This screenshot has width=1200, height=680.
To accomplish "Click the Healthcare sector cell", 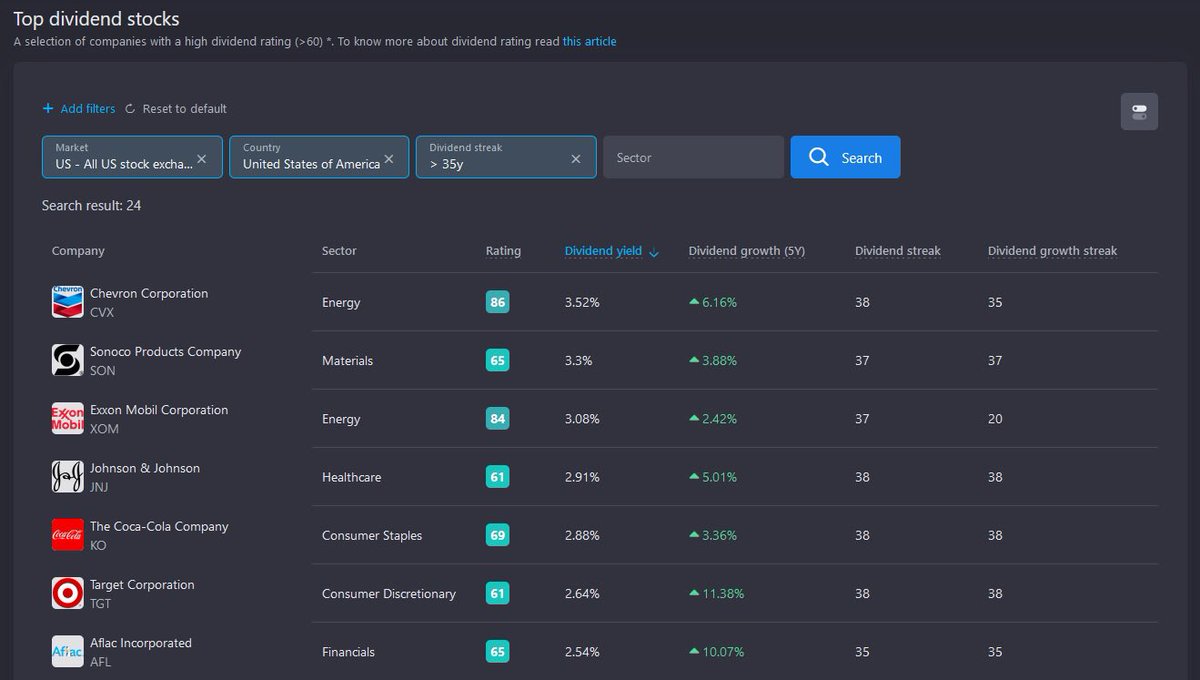I will tap(351, 477).
